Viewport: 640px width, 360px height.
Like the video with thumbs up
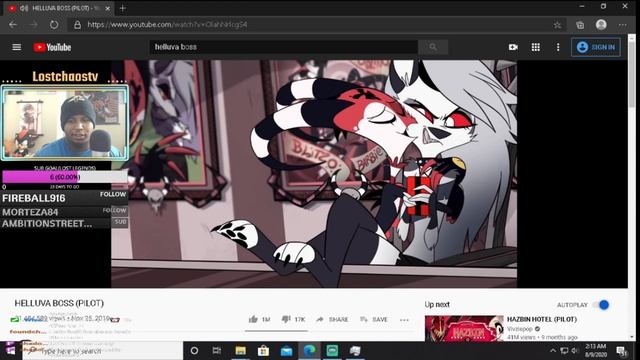(x=260, y=319)
